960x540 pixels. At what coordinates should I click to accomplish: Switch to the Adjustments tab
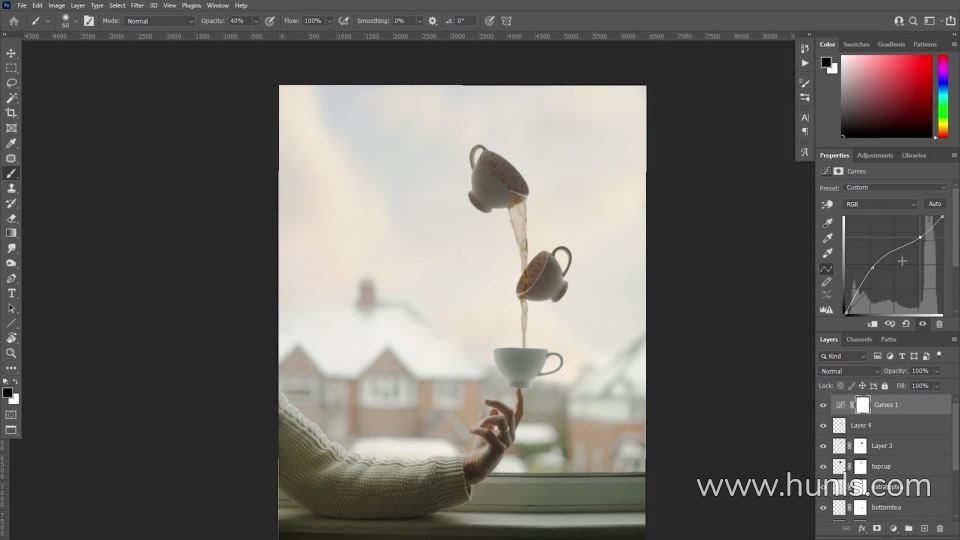coord(875,155)
